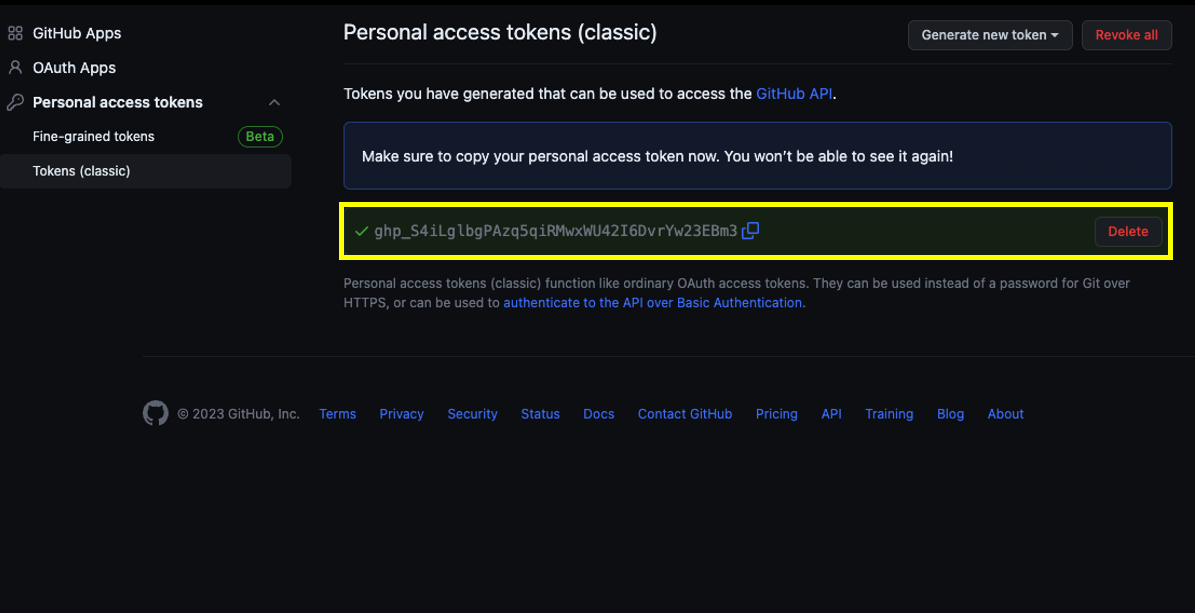
Task: Click the key icon beside Personal access tokens
Action: [x=15, y=102]
